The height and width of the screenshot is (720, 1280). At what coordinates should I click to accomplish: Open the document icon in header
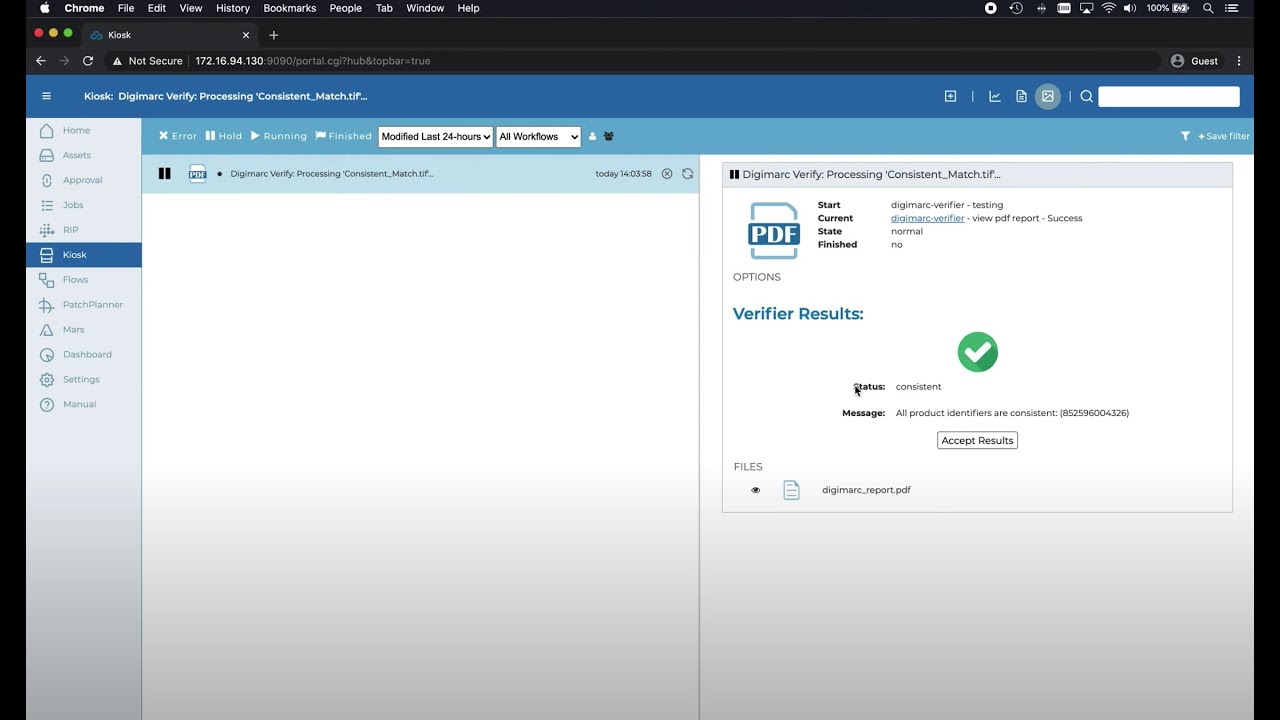click(x=1021, y=96)
